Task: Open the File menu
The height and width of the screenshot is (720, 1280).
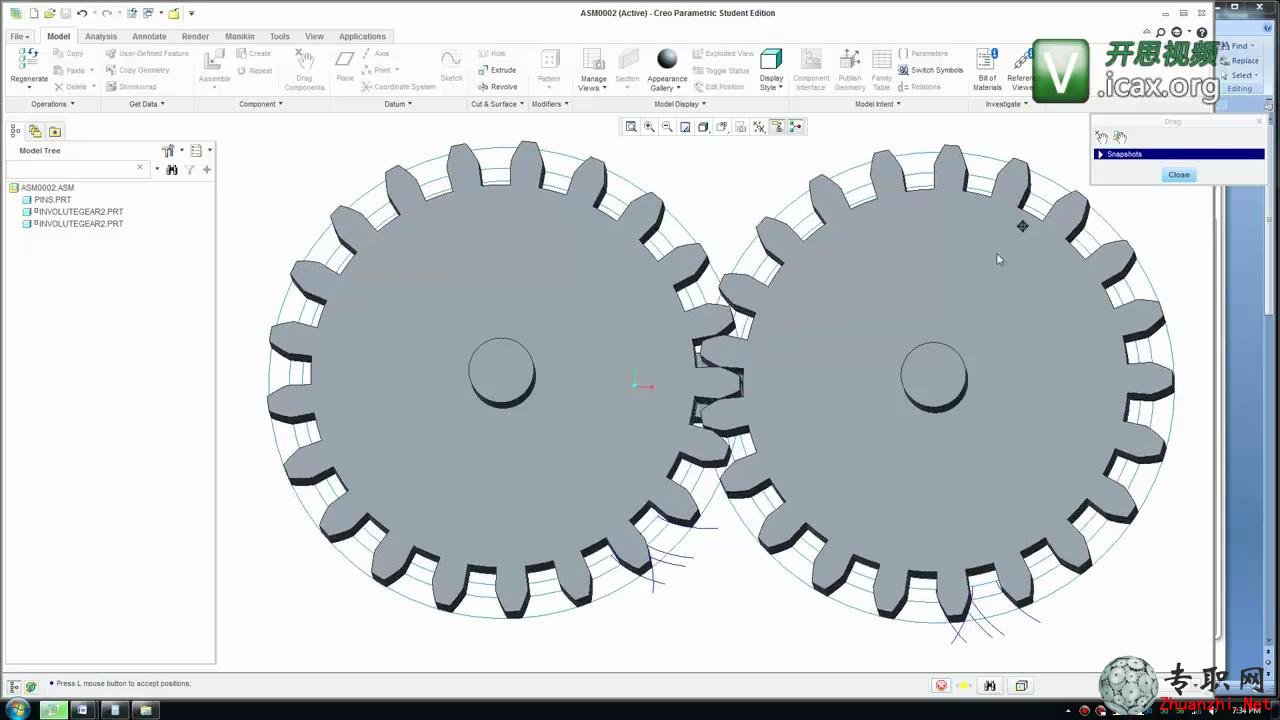Action: [x=19, y=36]
